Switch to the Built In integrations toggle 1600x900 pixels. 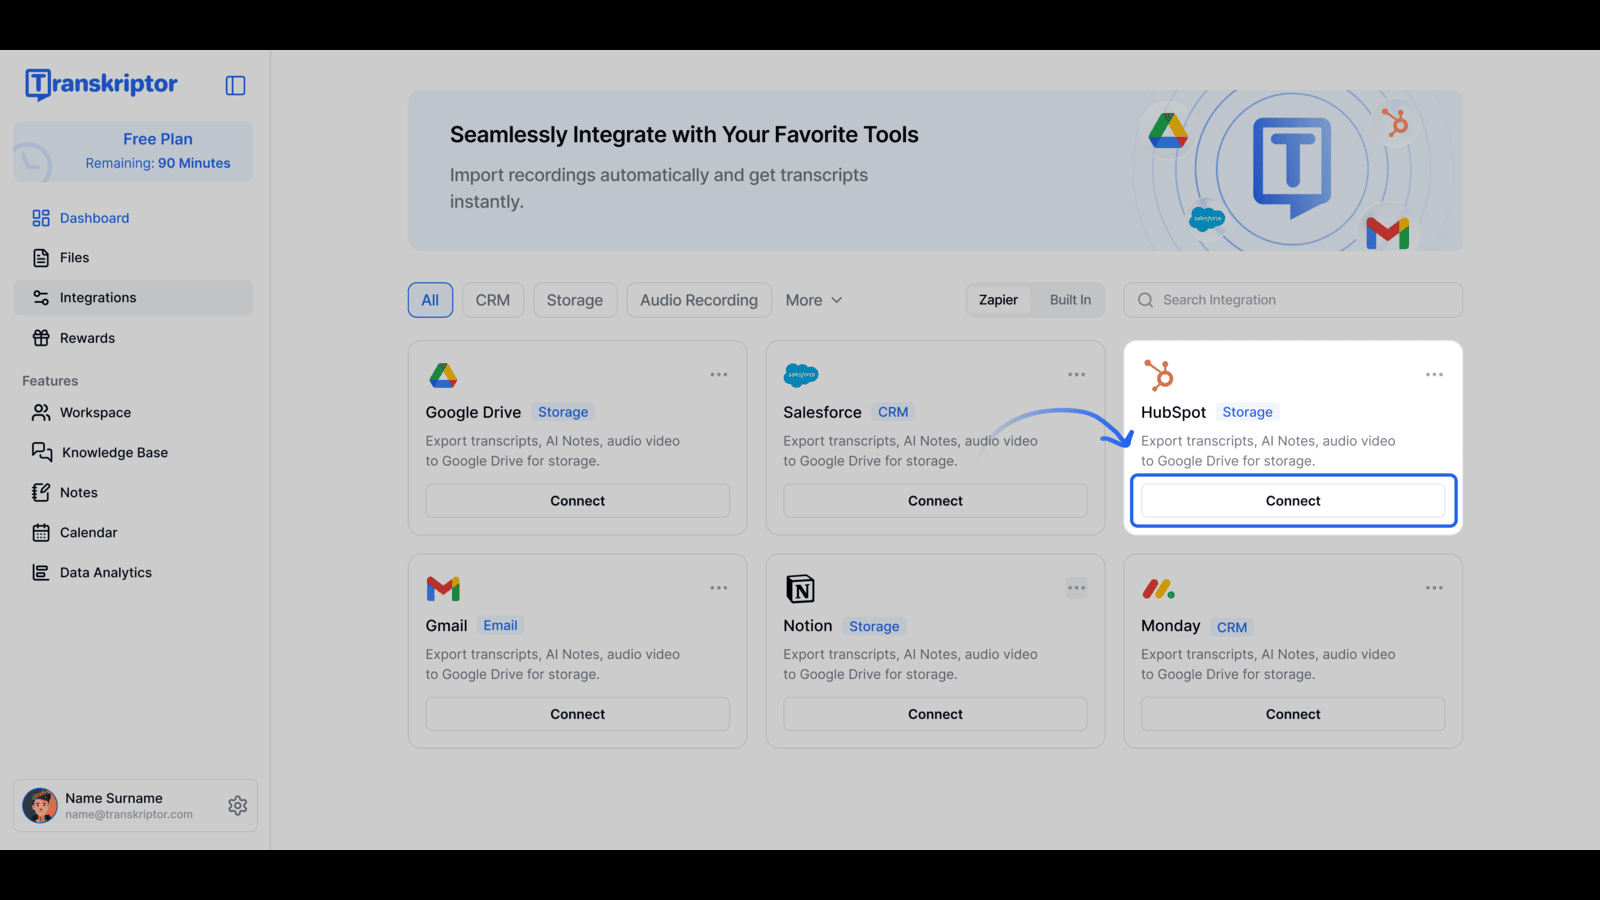click(x=1069, y=299)
